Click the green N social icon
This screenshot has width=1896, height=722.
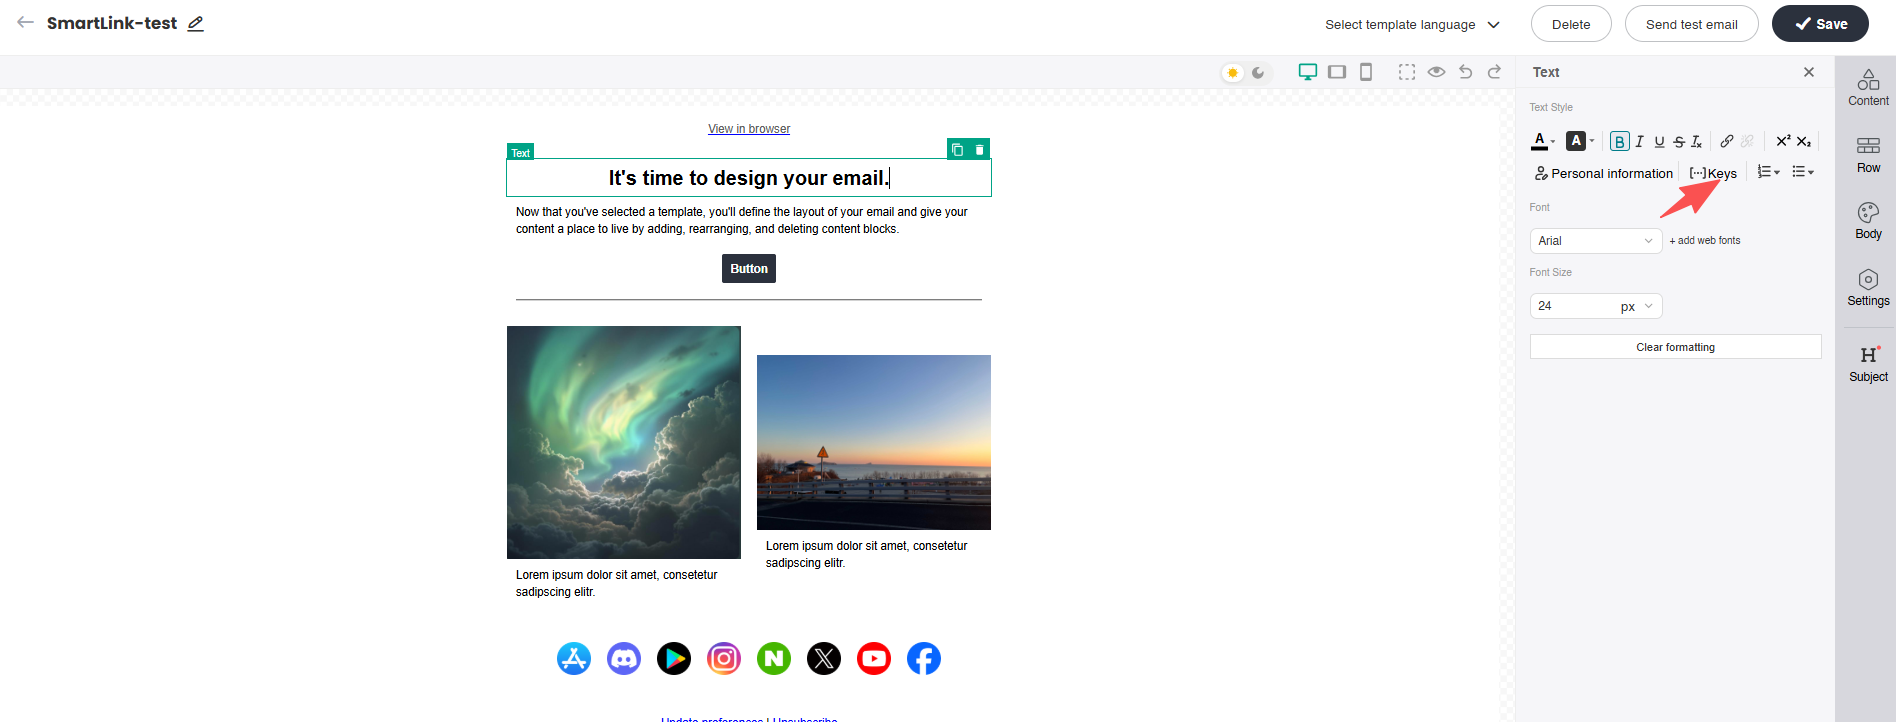tap(774, 658)
